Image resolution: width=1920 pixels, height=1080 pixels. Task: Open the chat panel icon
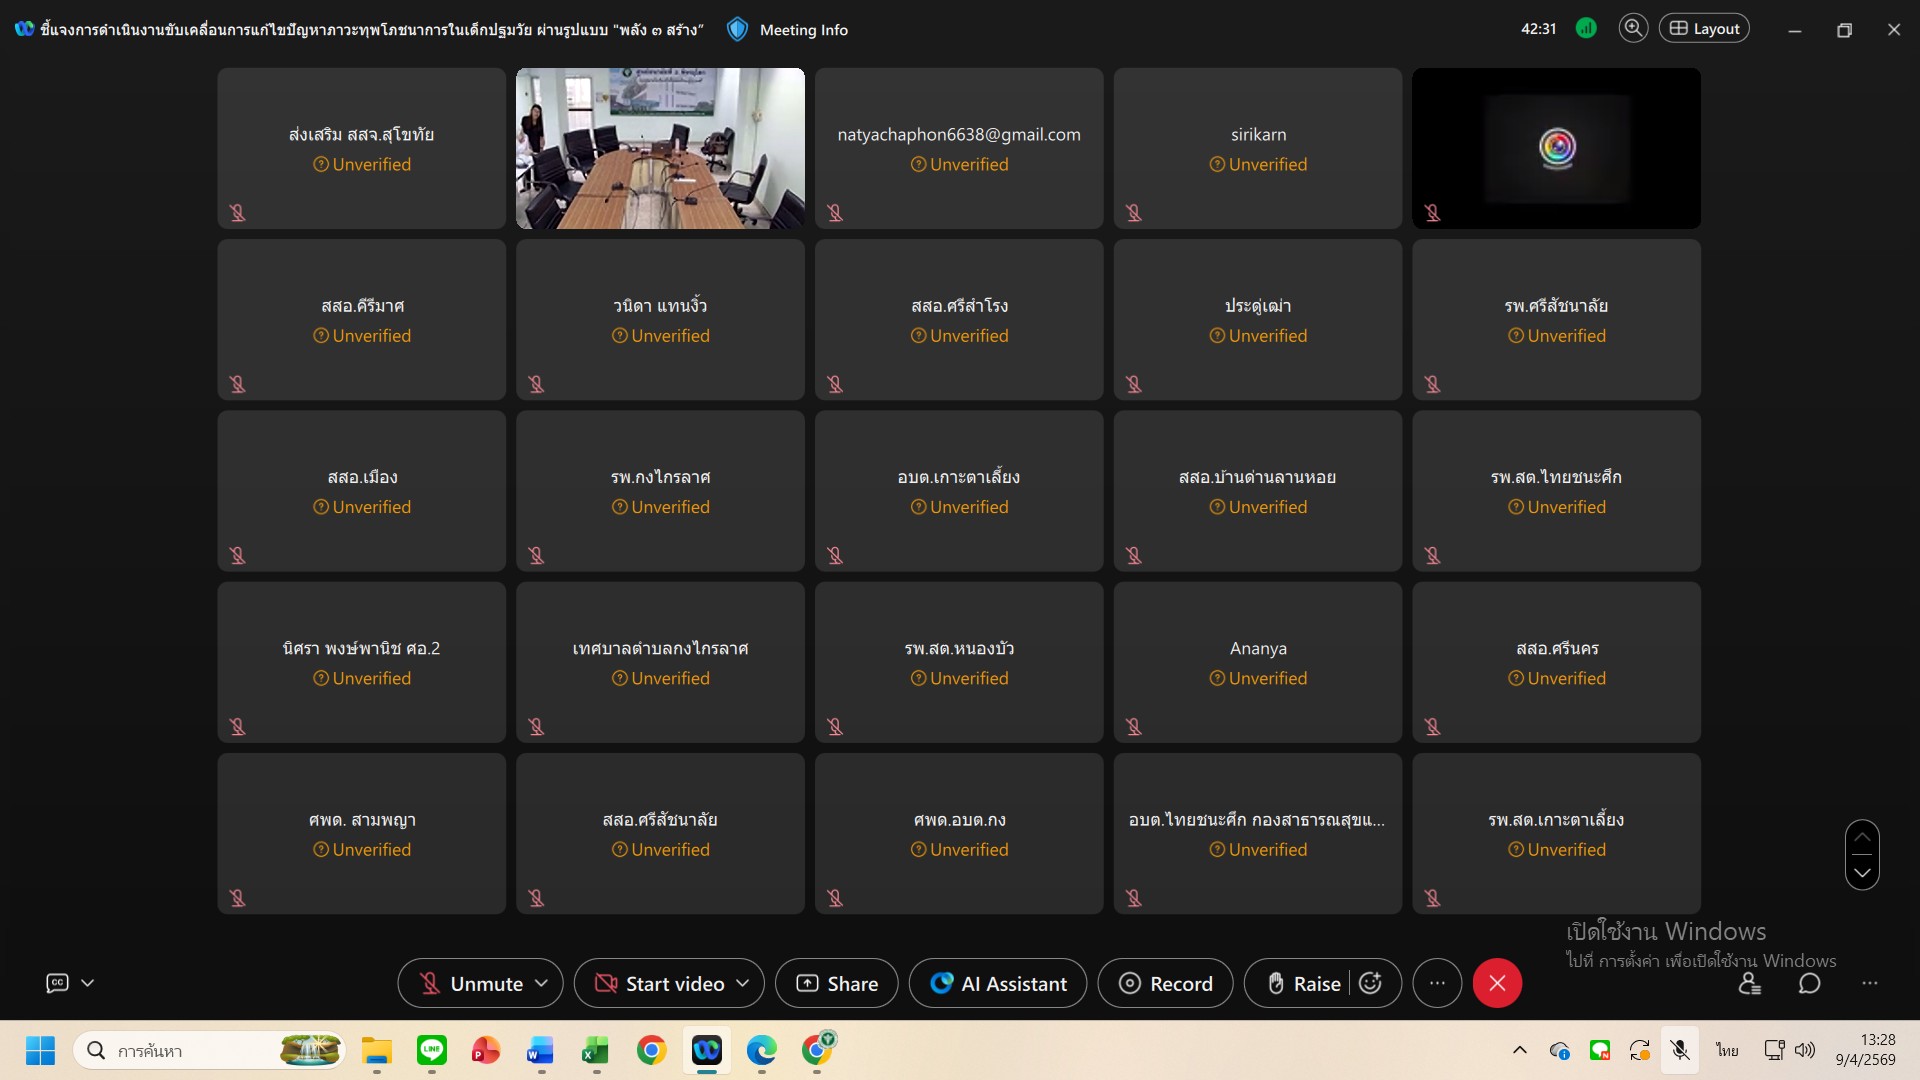click(x=1809, y=984)
